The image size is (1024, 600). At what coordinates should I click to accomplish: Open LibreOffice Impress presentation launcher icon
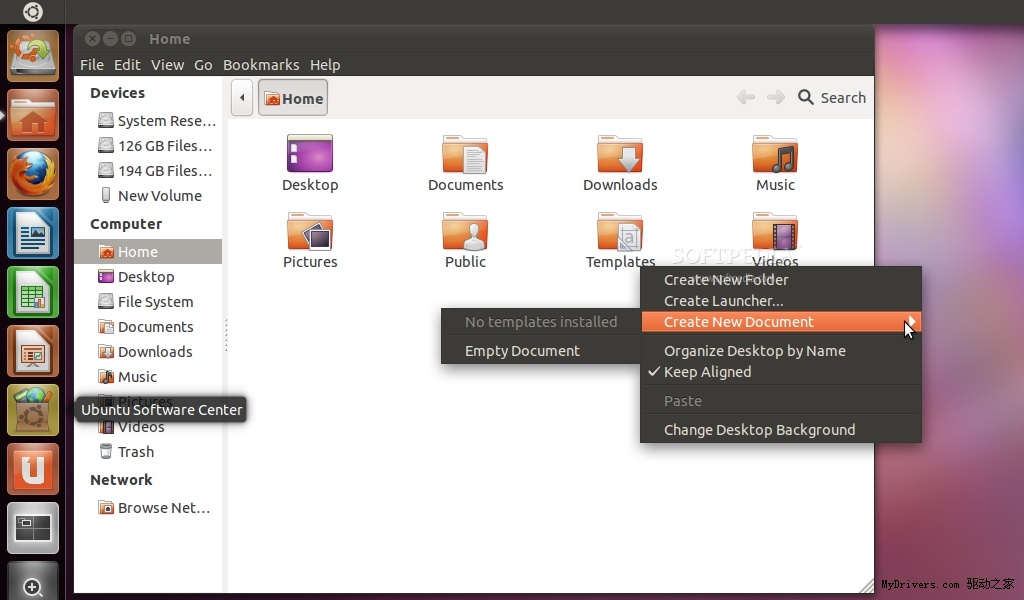click(x=33, y=352)
